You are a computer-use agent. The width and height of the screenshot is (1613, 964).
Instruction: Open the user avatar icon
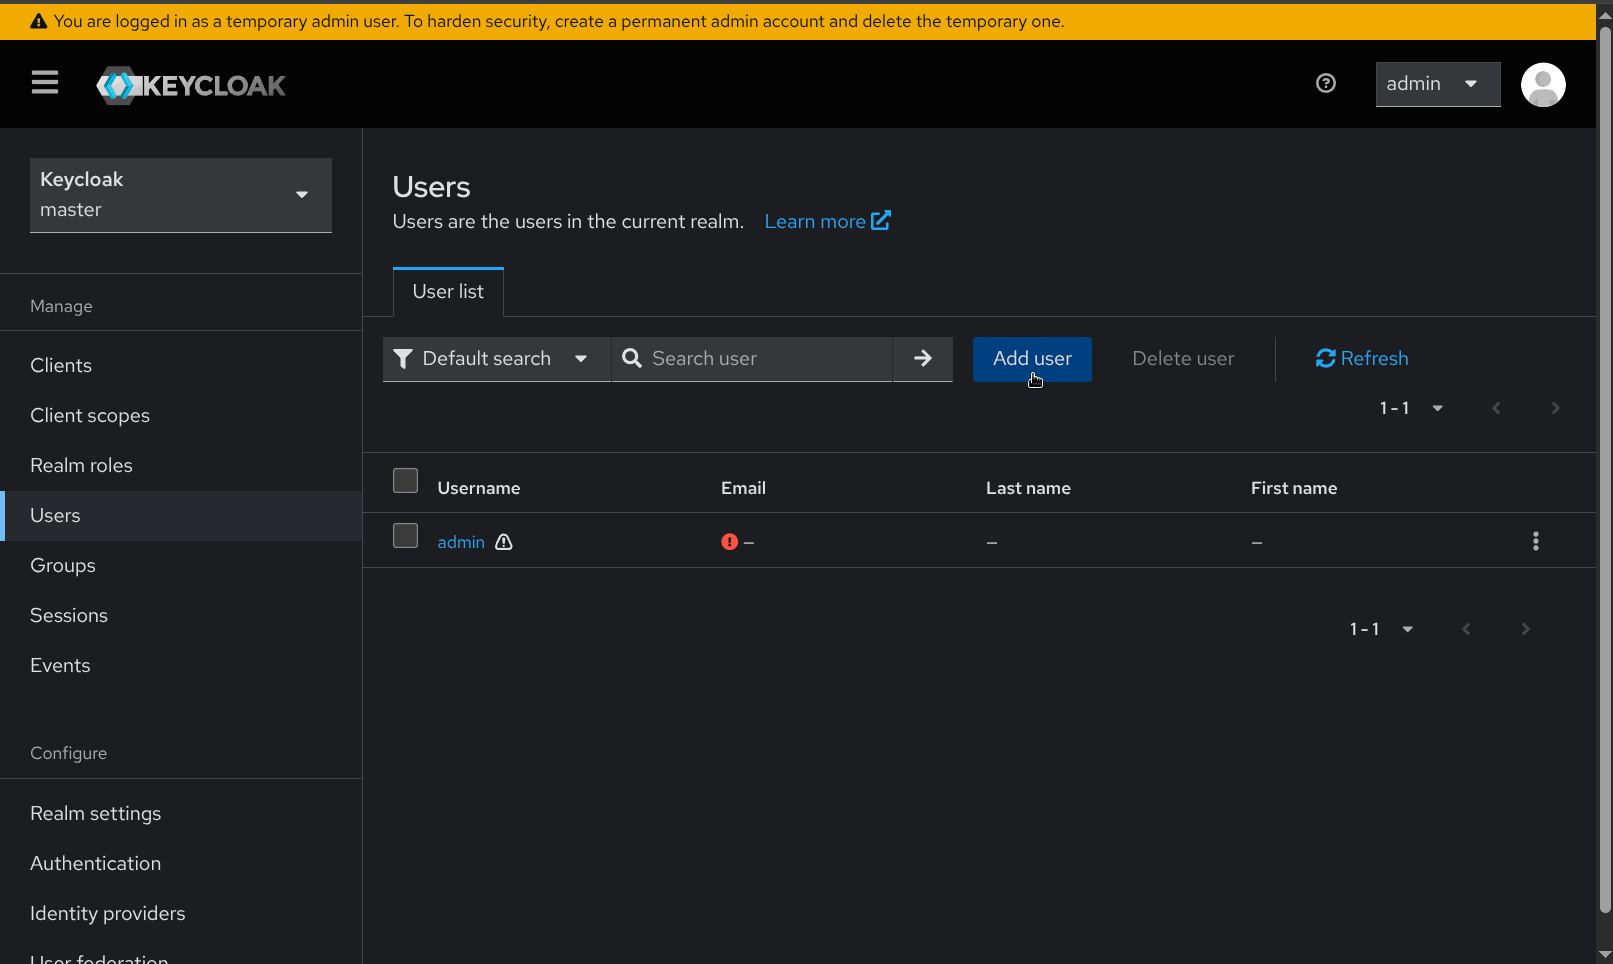[x=1543, y=84]
